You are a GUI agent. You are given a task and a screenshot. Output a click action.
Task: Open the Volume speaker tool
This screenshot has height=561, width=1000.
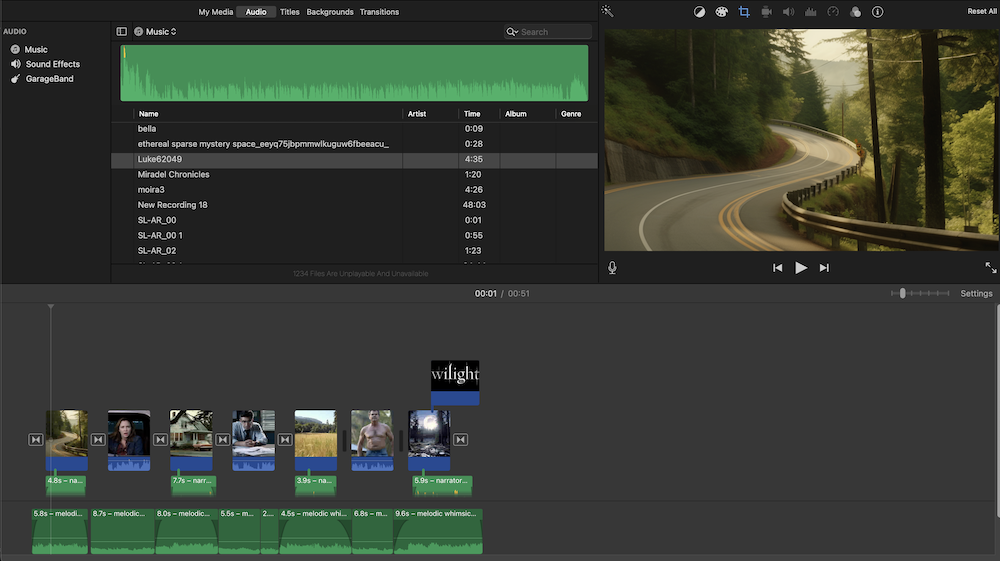[x=788, y=11]
